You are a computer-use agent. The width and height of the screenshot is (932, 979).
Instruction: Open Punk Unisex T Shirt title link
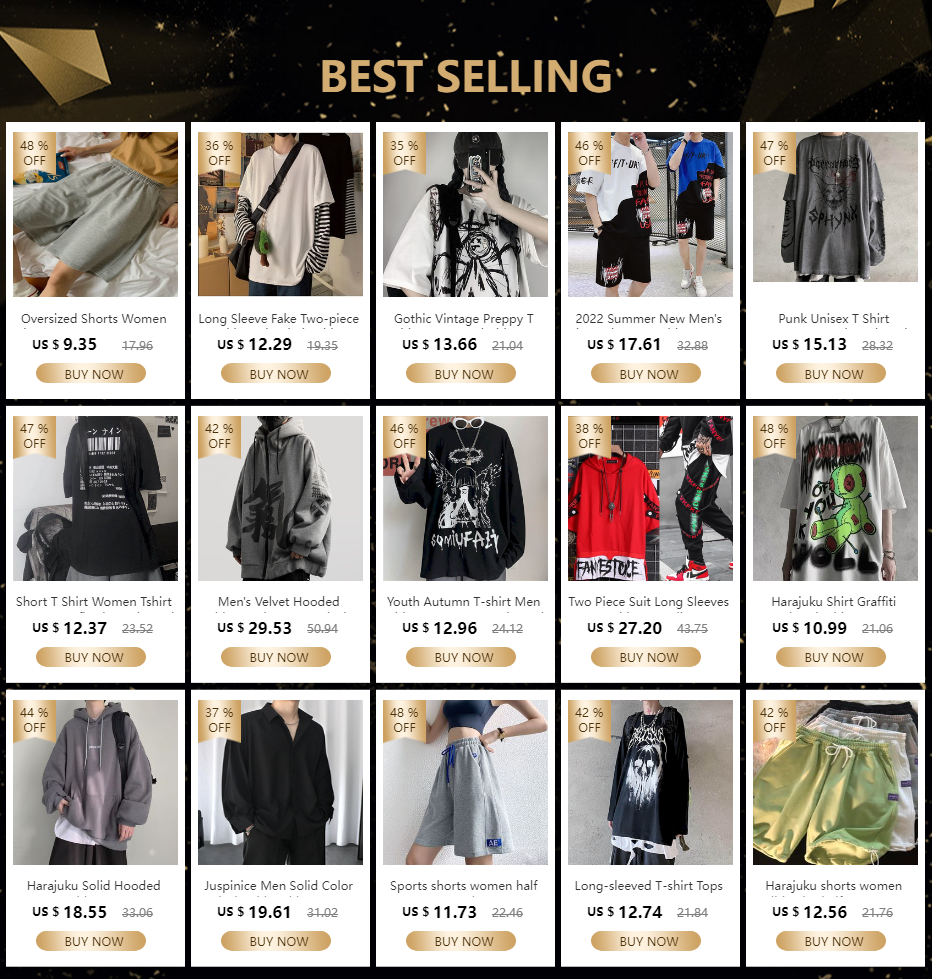(x=833, y=318)
